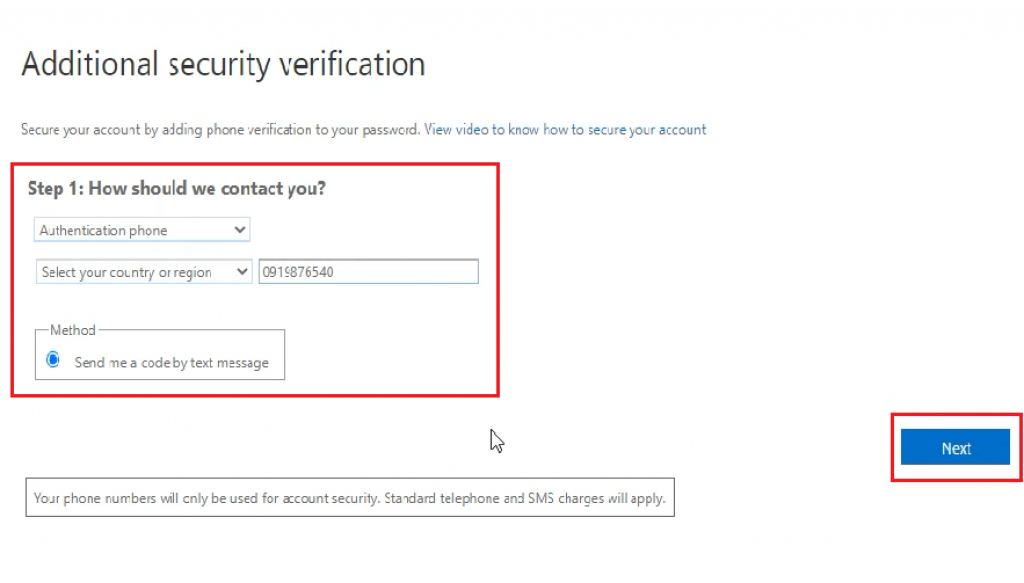The image size is (1024, 583).
Task: Click the dropdown arrow beside Authentication phone
Action: click(x=240, y=229)
